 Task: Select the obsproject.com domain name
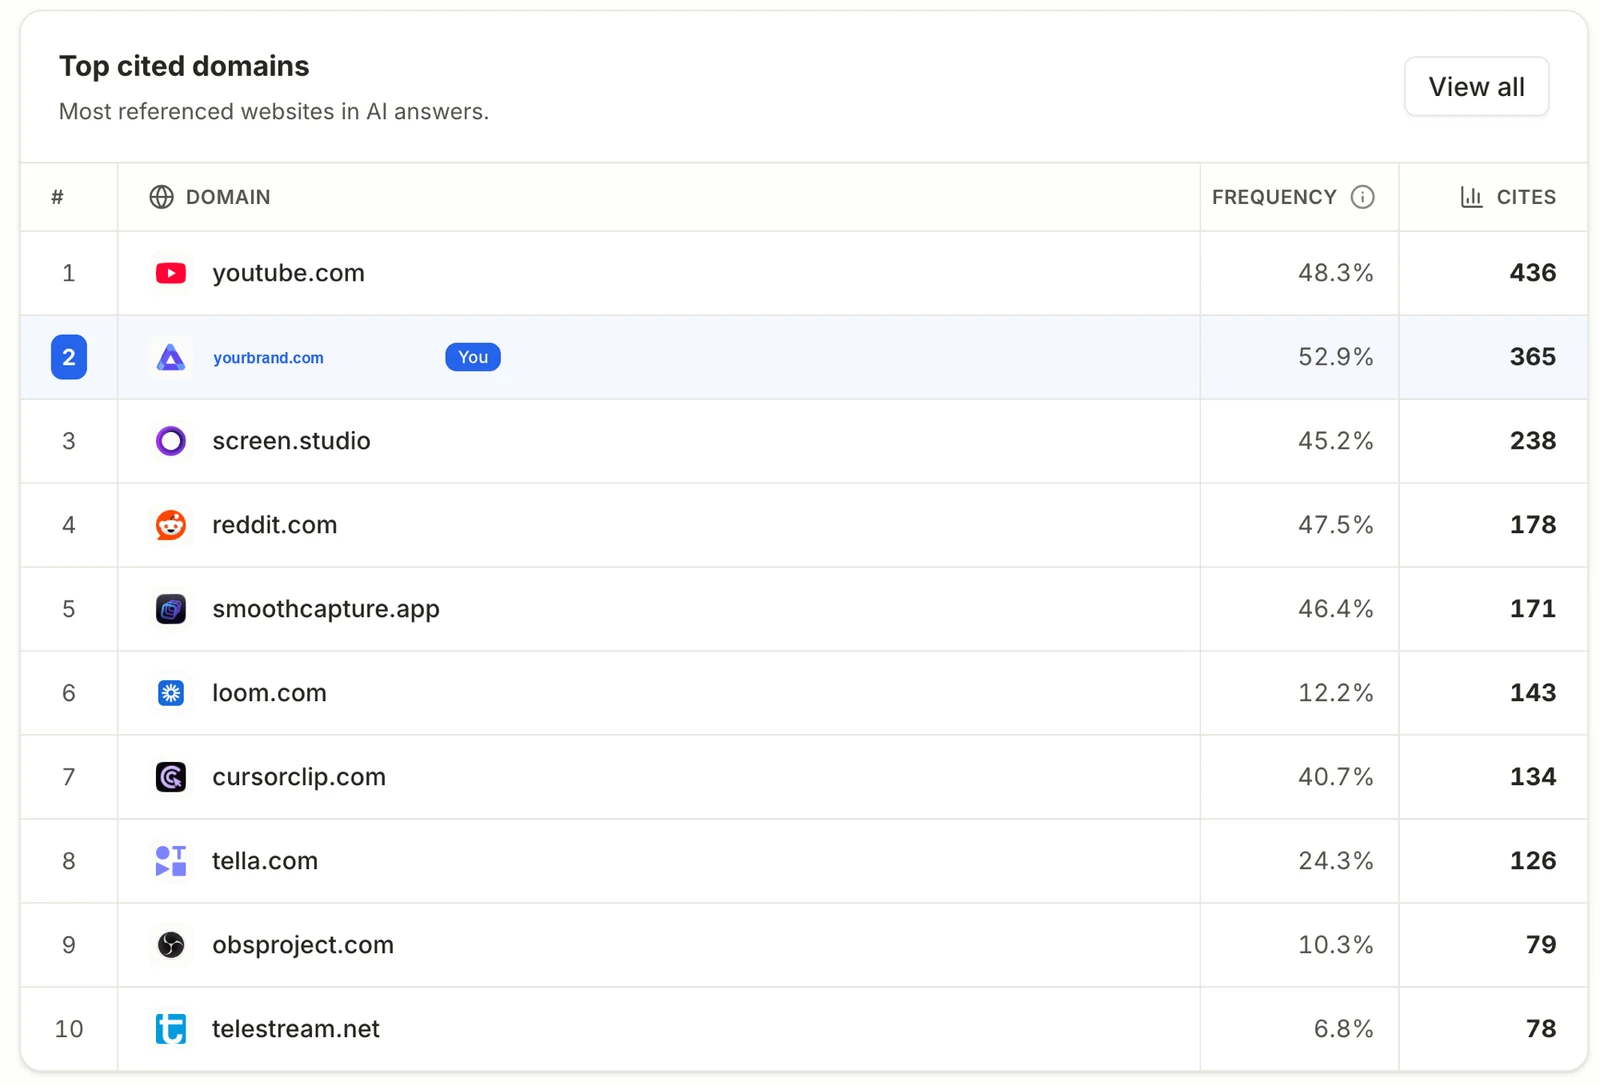pyautogui.click(x=303, y=945)
